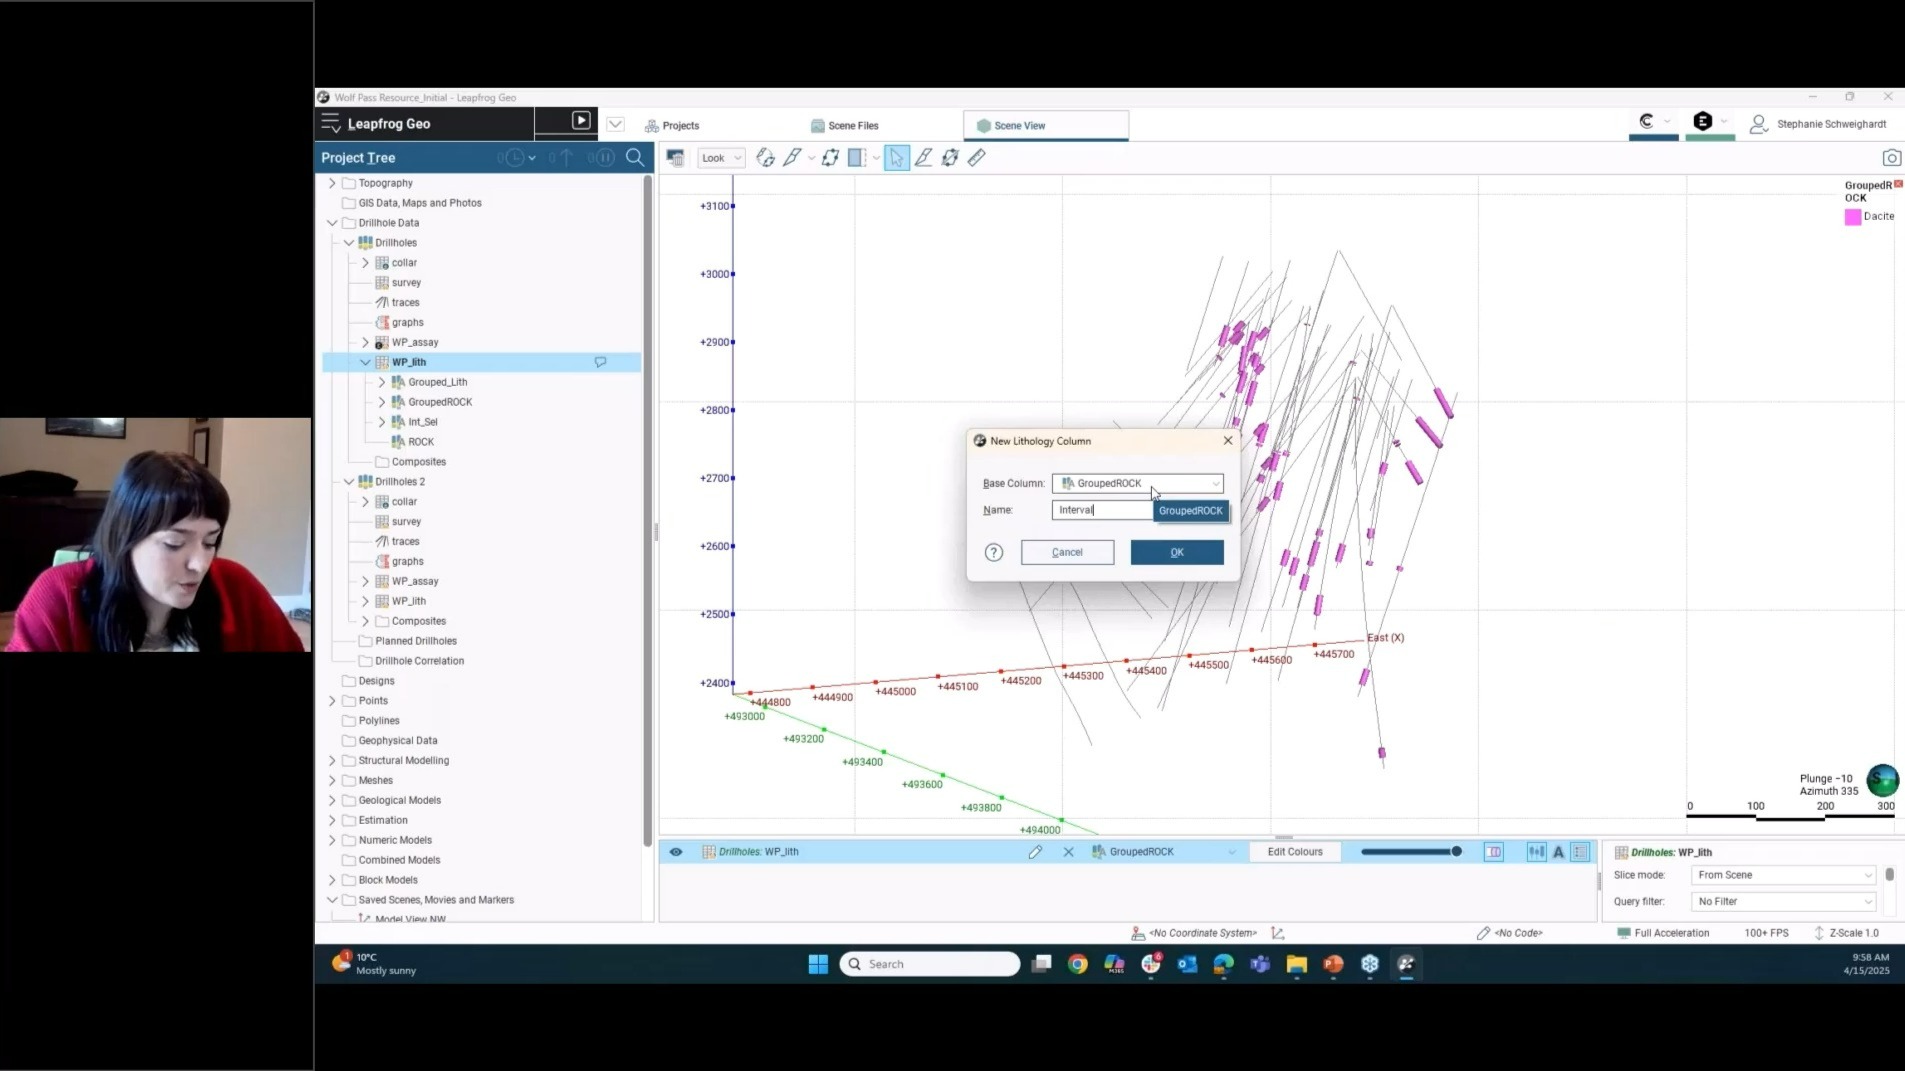This screenshot has width=1905, height=1071.
Task: Open the Central connection icon
Action: 1647,121
